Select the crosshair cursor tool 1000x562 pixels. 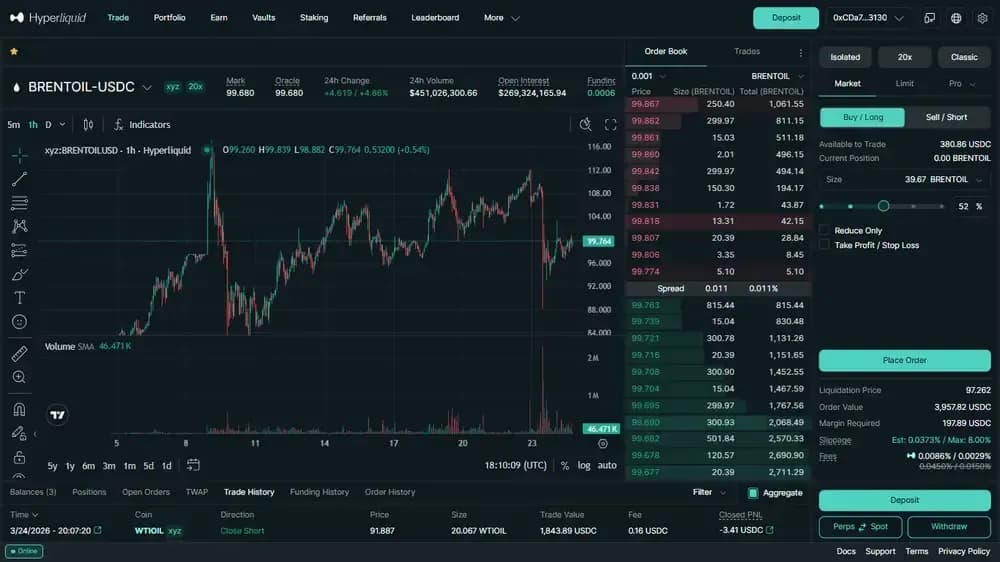coord(19,155)
